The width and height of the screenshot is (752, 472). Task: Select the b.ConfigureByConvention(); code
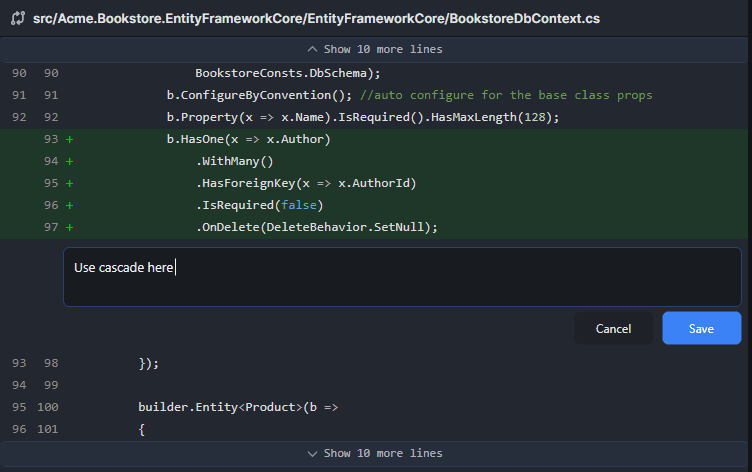click(x=259, y=95)
